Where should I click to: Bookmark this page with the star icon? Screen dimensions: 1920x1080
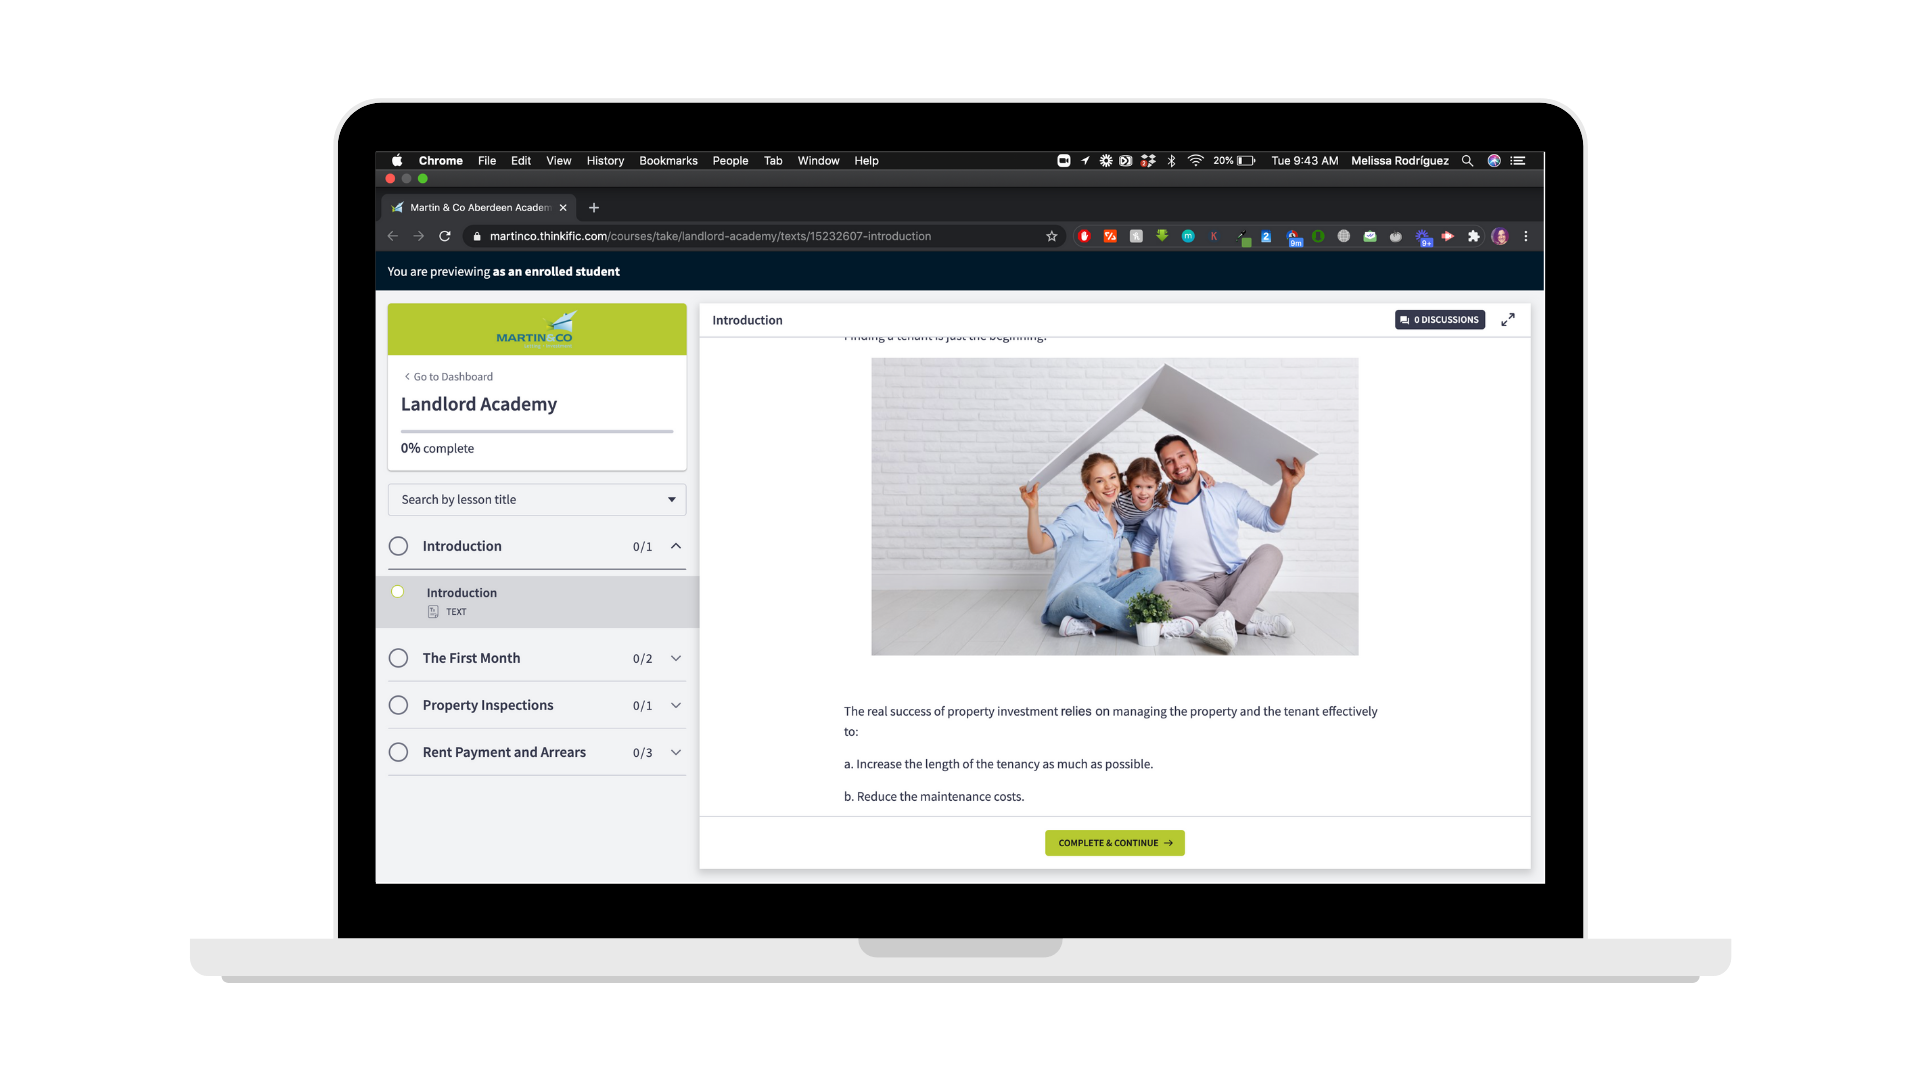(1052, 236)
